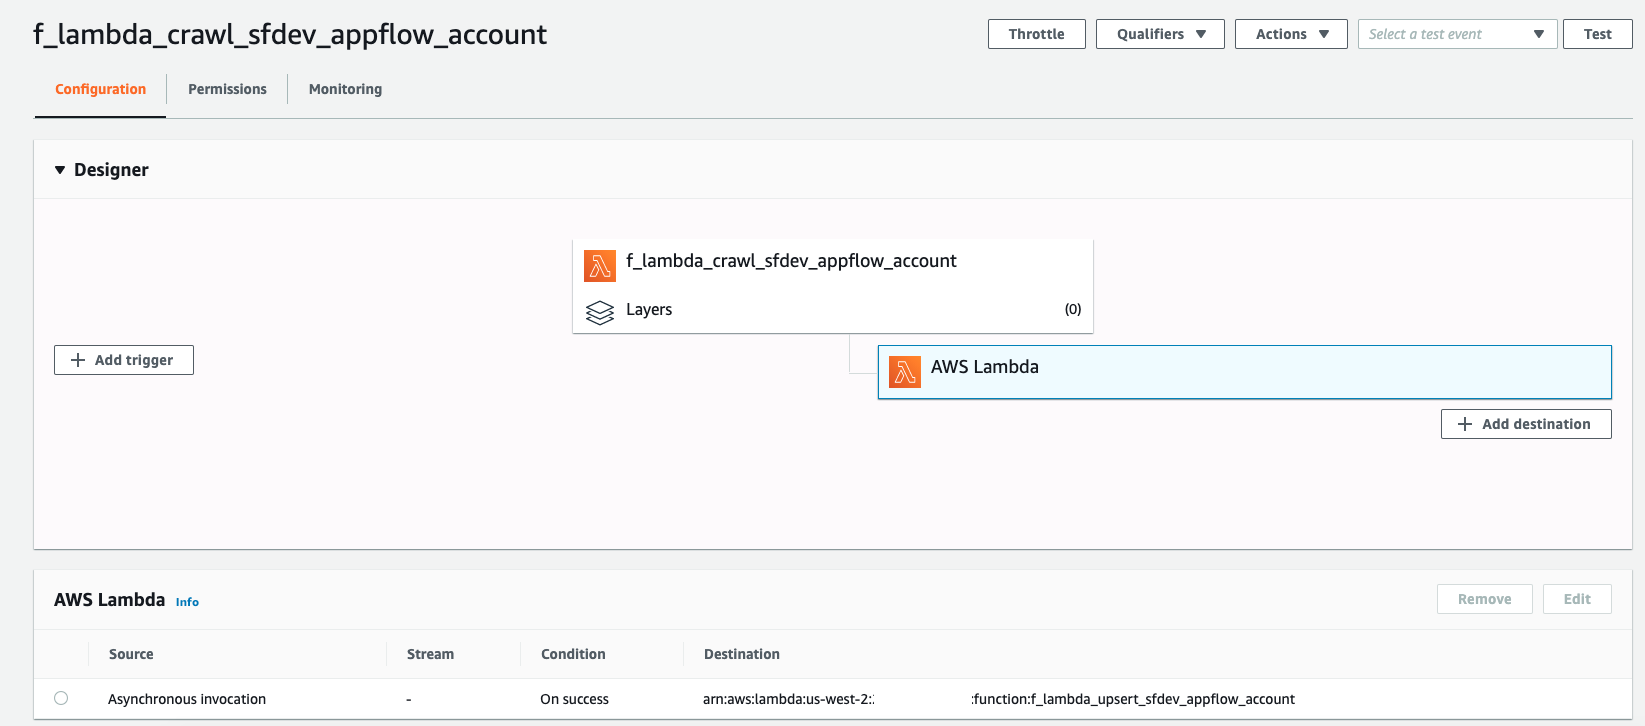Image resolution: width=1645 pixels, height=726 pixels.
Task: Select the f_lambda_crawl_sfdev_appflow_account function name in Designer
Action: pos(791,261)
